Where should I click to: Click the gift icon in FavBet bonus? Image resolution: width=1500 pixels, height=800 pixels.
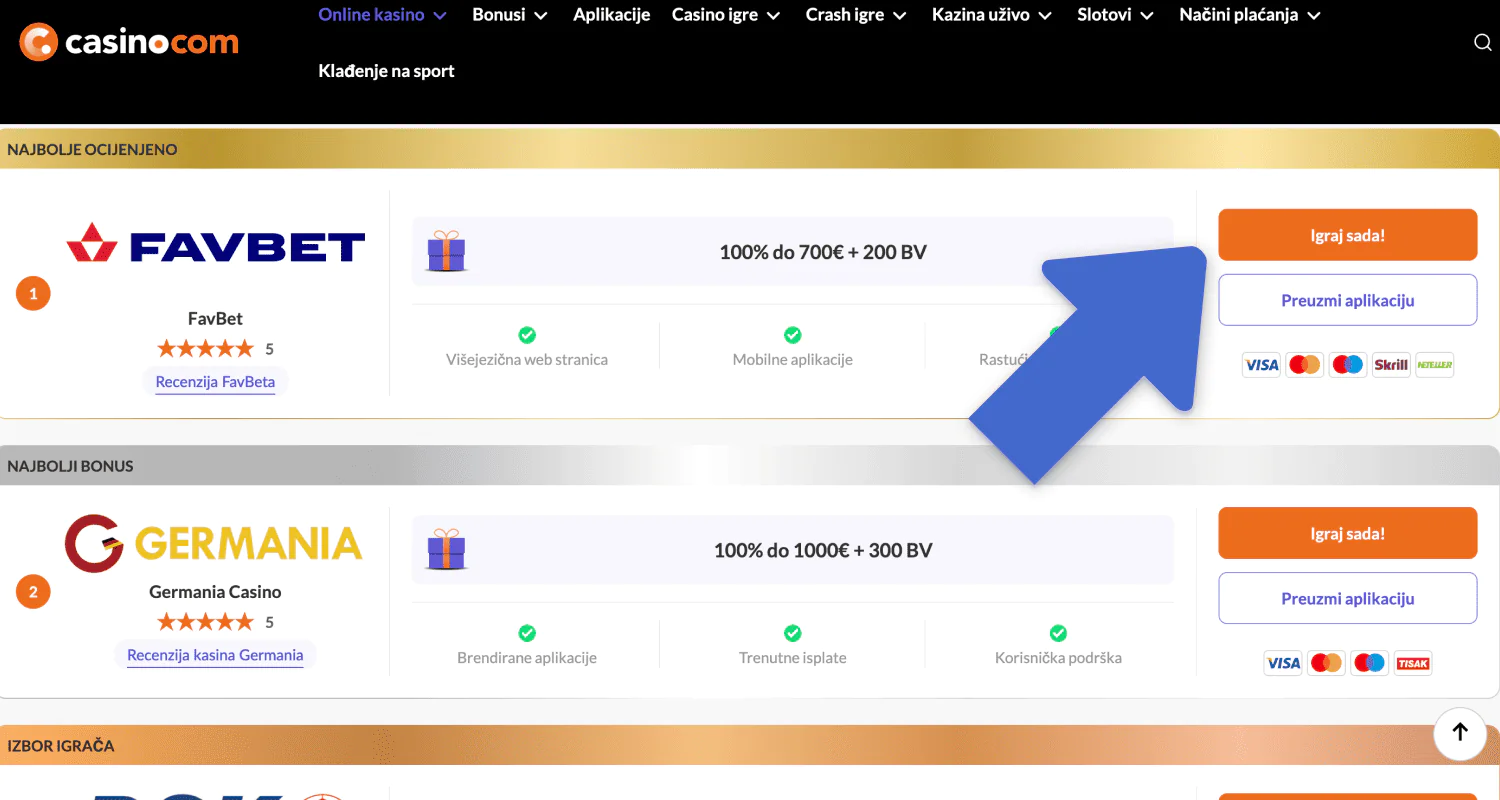446,251
